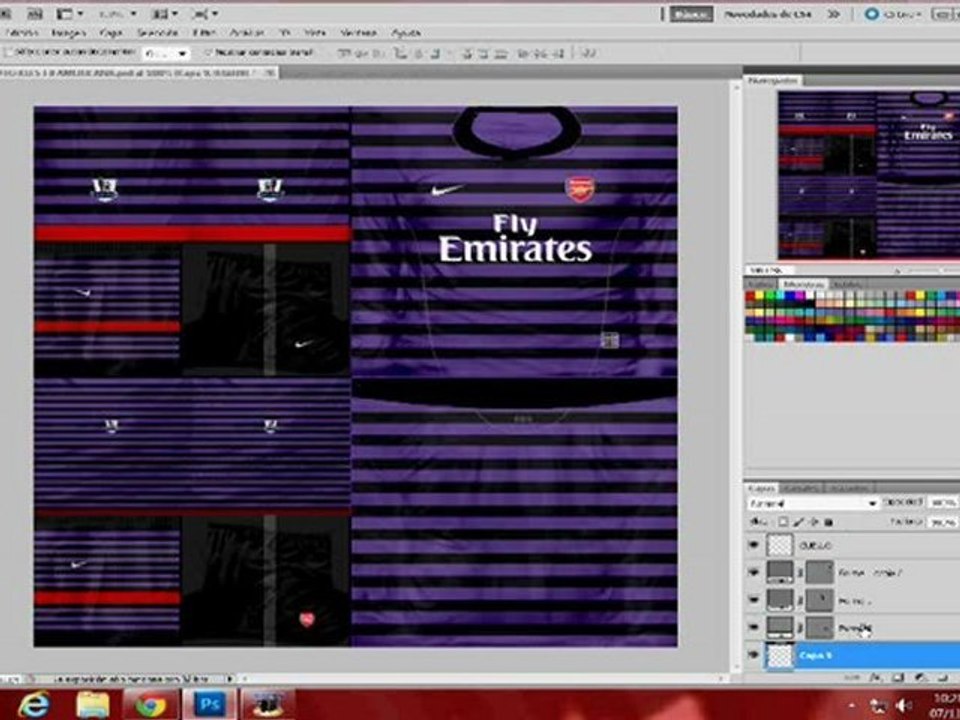This screenshot has width=960, height=720.
Task: Open Internet Explorer from the taskbar
Action: 33,705
